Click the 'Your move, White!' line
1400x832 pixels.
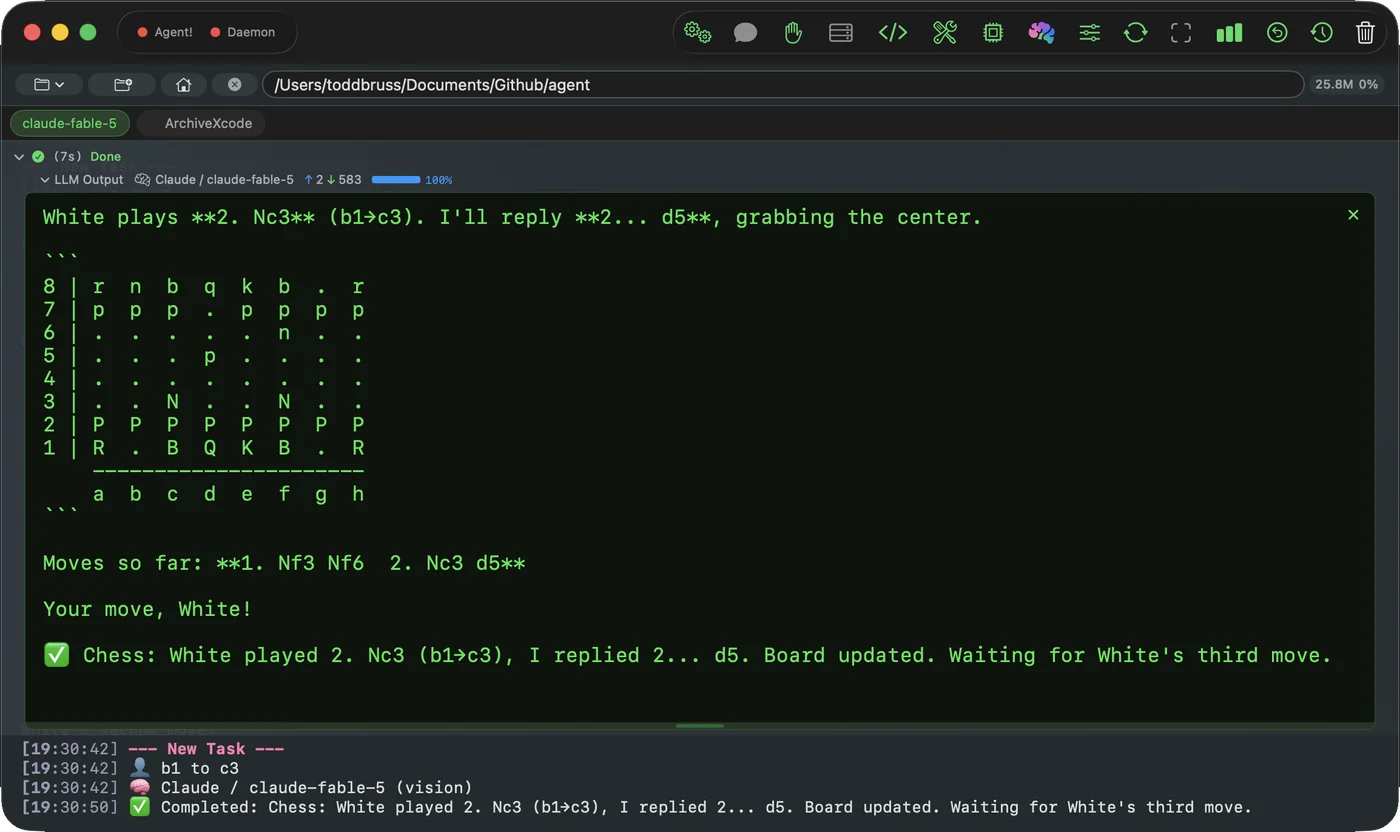(147, 609)
